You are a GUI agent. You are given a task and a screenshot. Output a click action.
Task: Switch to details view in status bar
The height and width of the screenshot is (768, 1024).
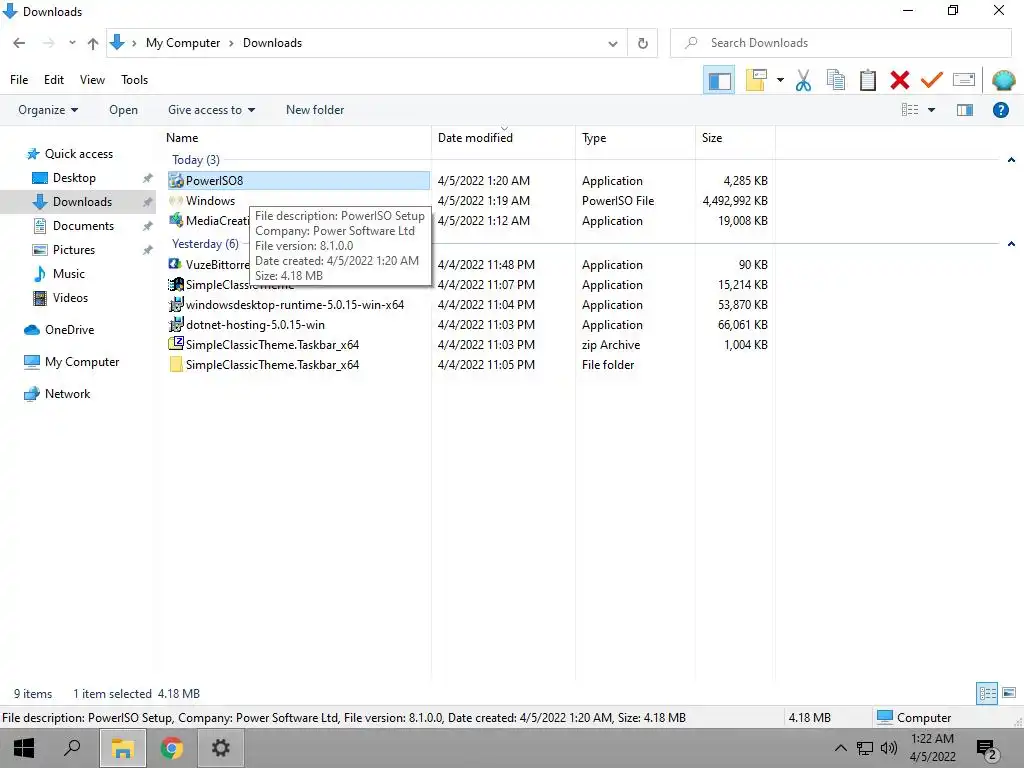click(986, 693)
